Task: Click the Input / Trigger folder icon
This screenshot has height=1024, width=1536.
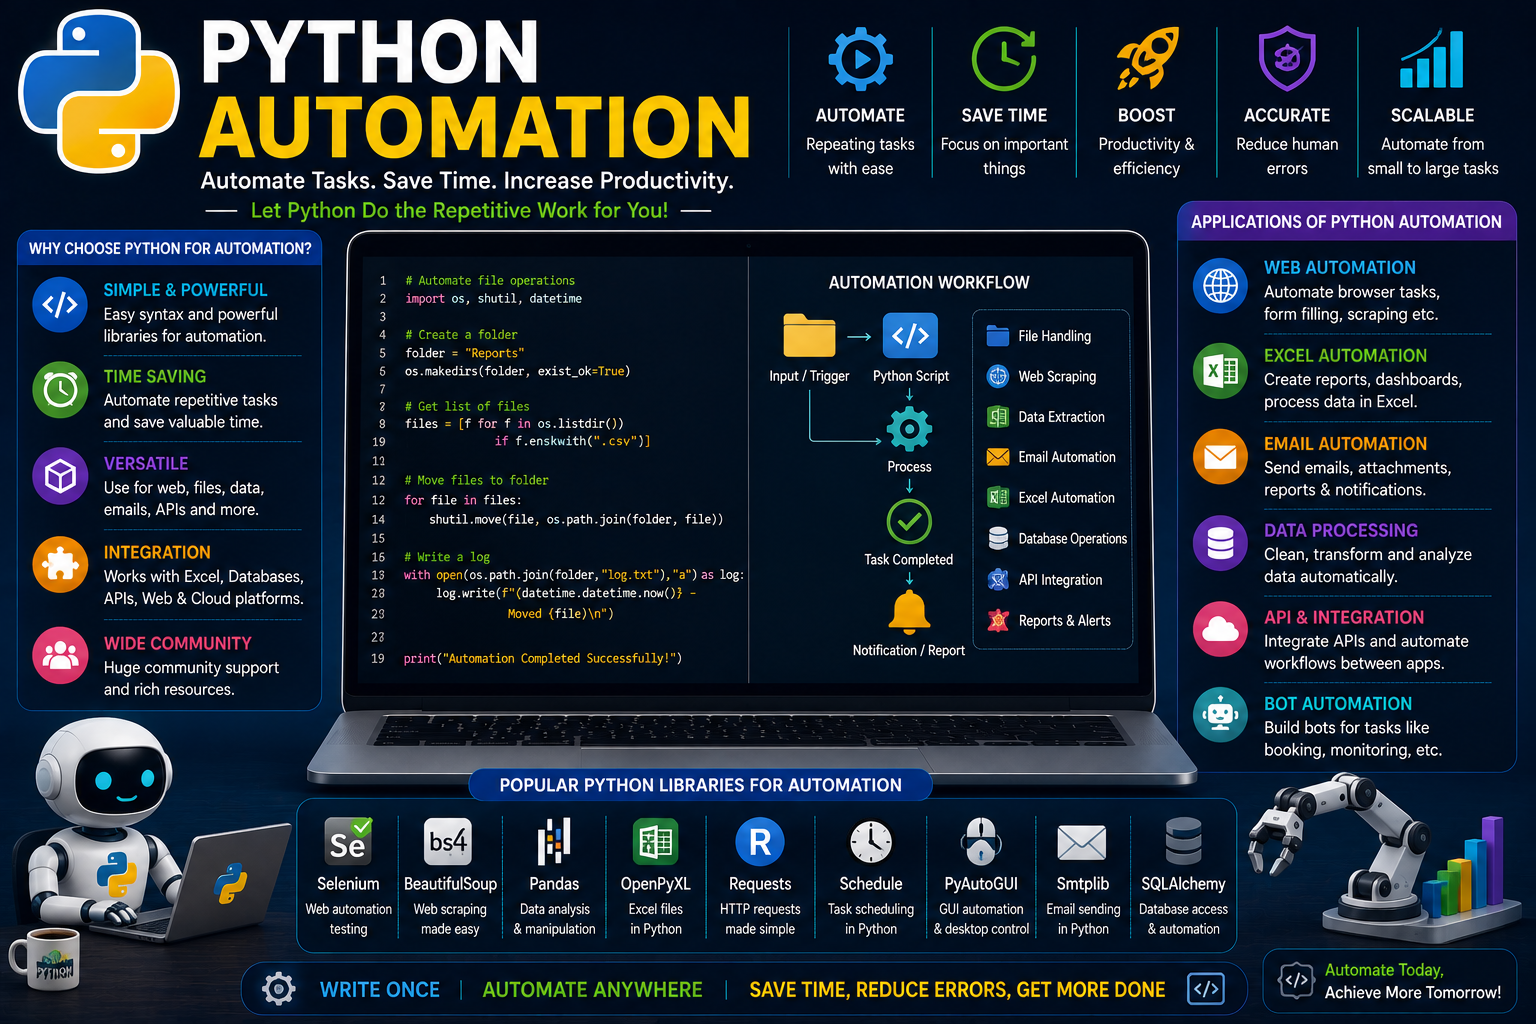Action: 809,335
